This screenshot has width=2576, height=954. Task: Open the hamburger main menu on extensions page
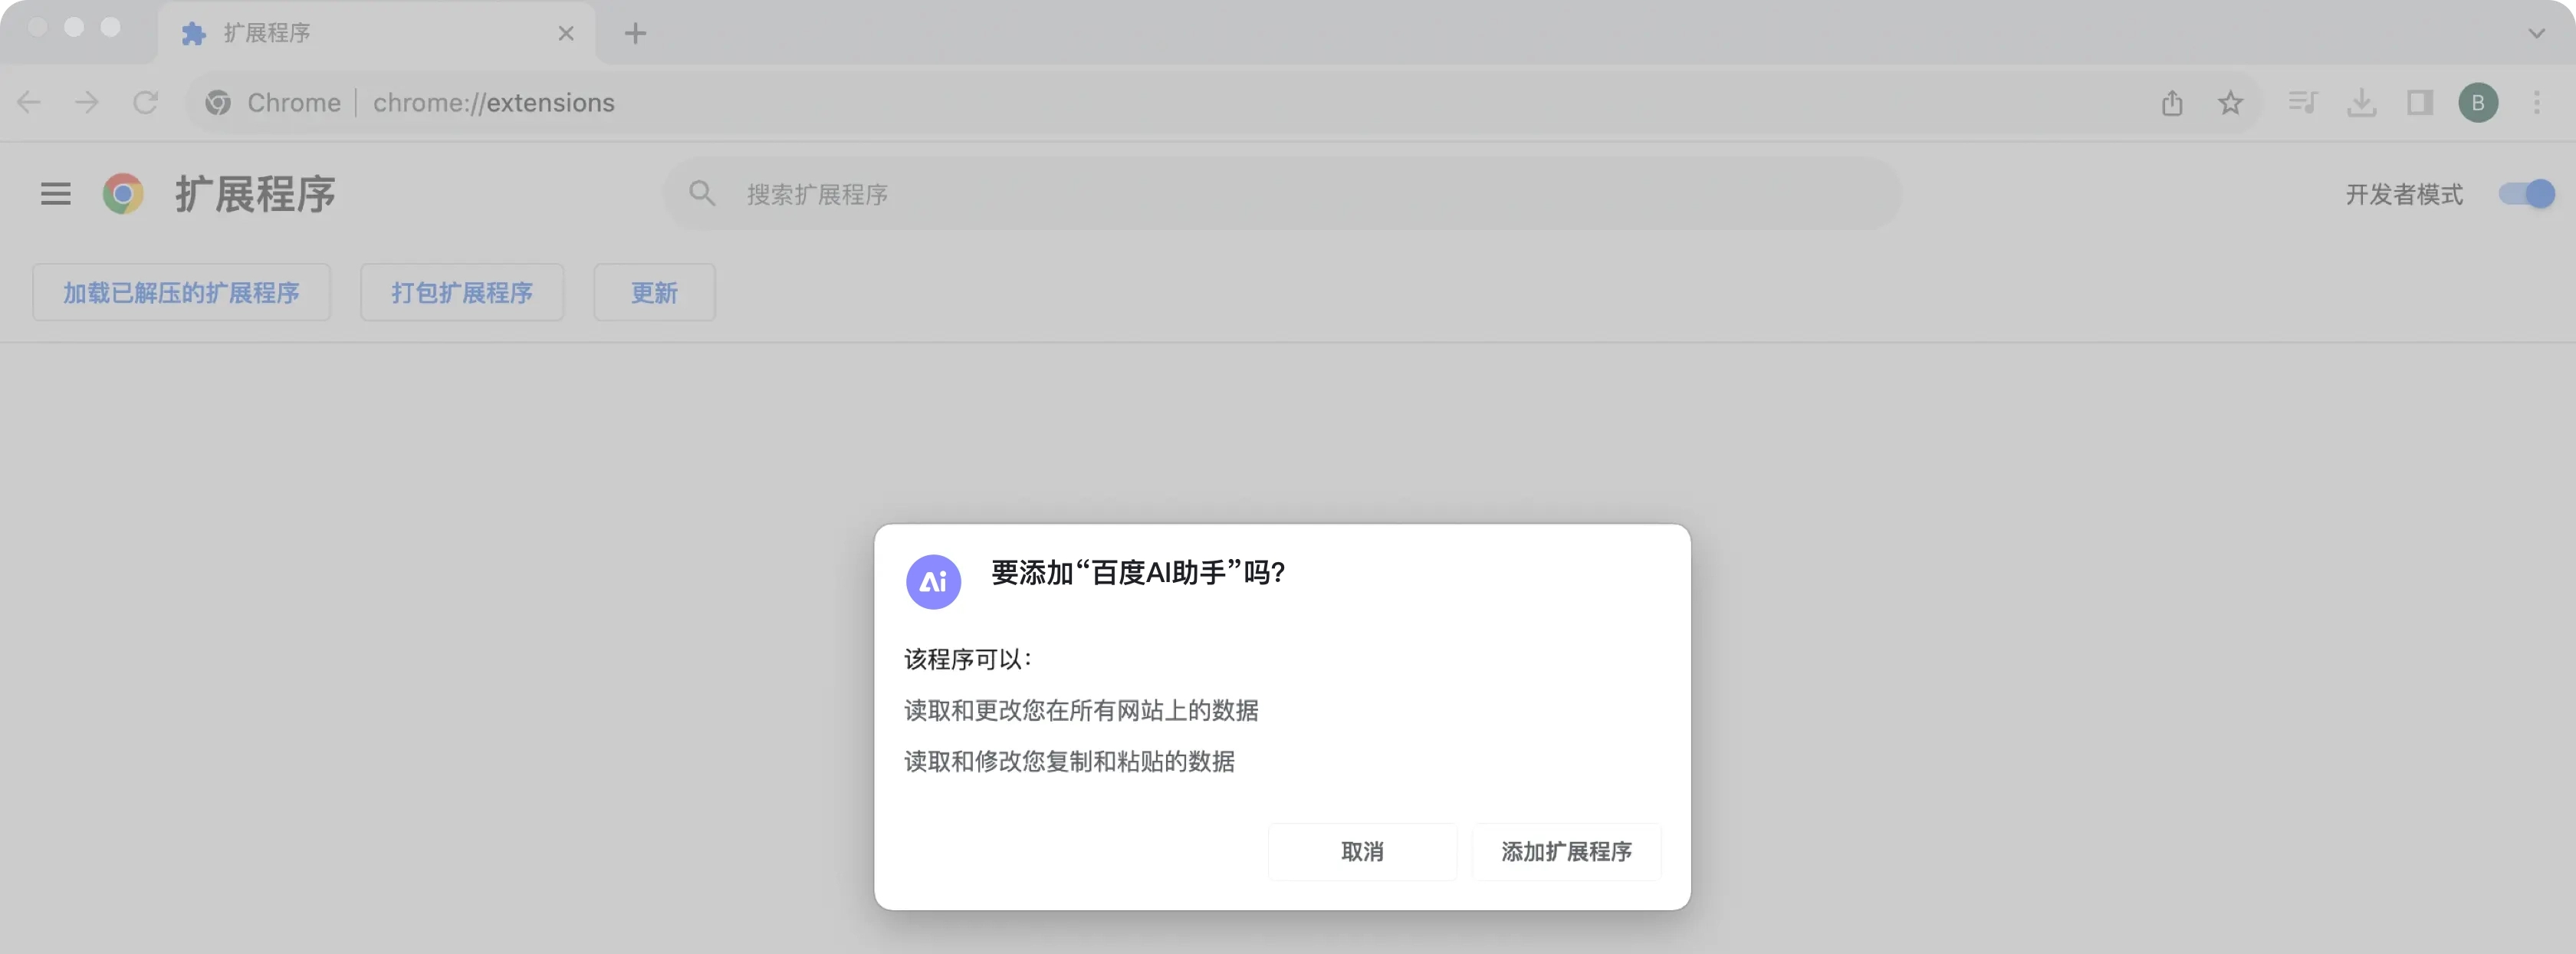(x=56, y=193)
